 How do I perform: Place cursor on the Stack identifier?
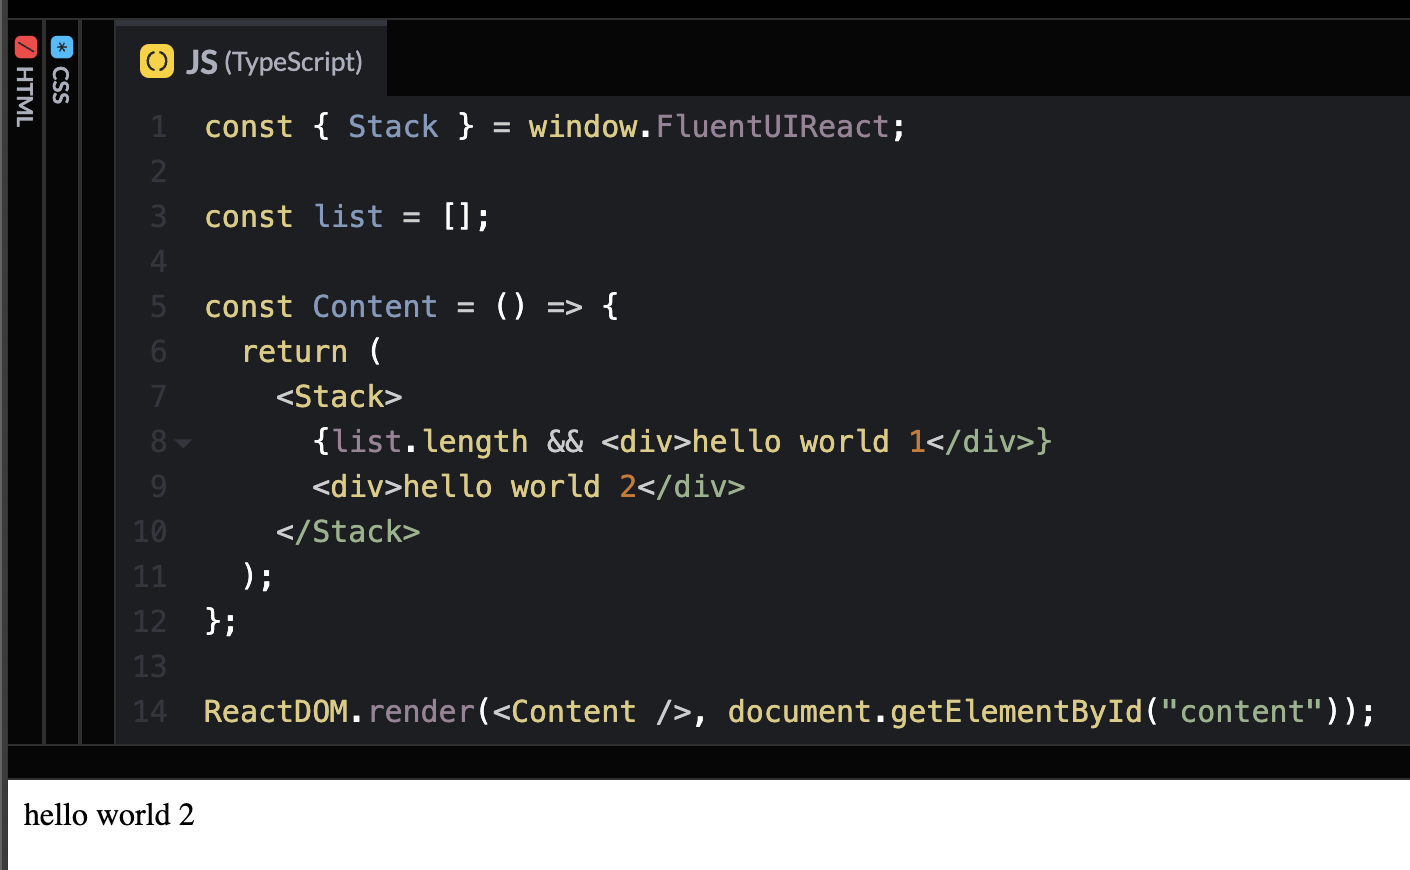393,126
